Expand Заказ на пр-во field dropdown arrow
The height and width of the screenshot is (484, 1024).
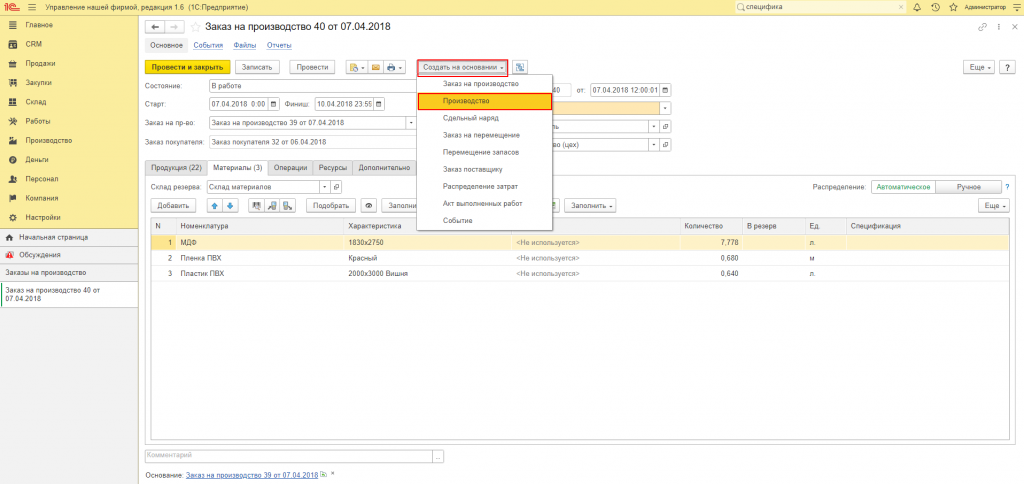411,122
